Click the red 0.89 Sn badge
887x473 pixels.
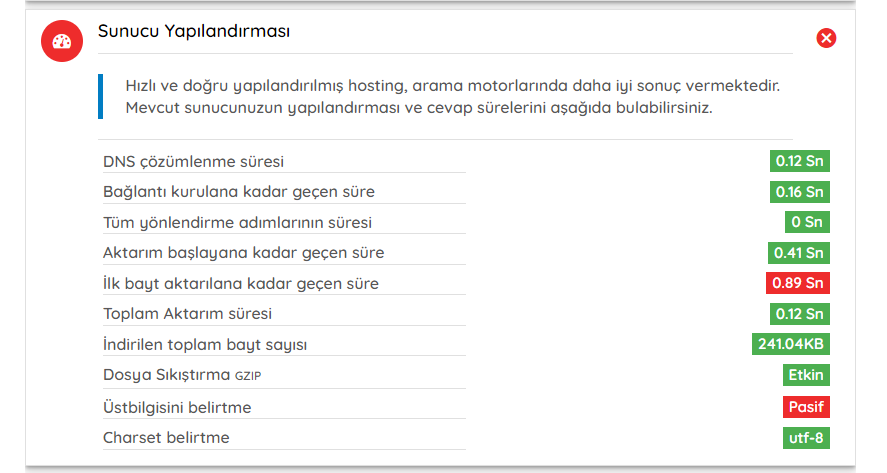pyautogui.click(x=798, y=283)
